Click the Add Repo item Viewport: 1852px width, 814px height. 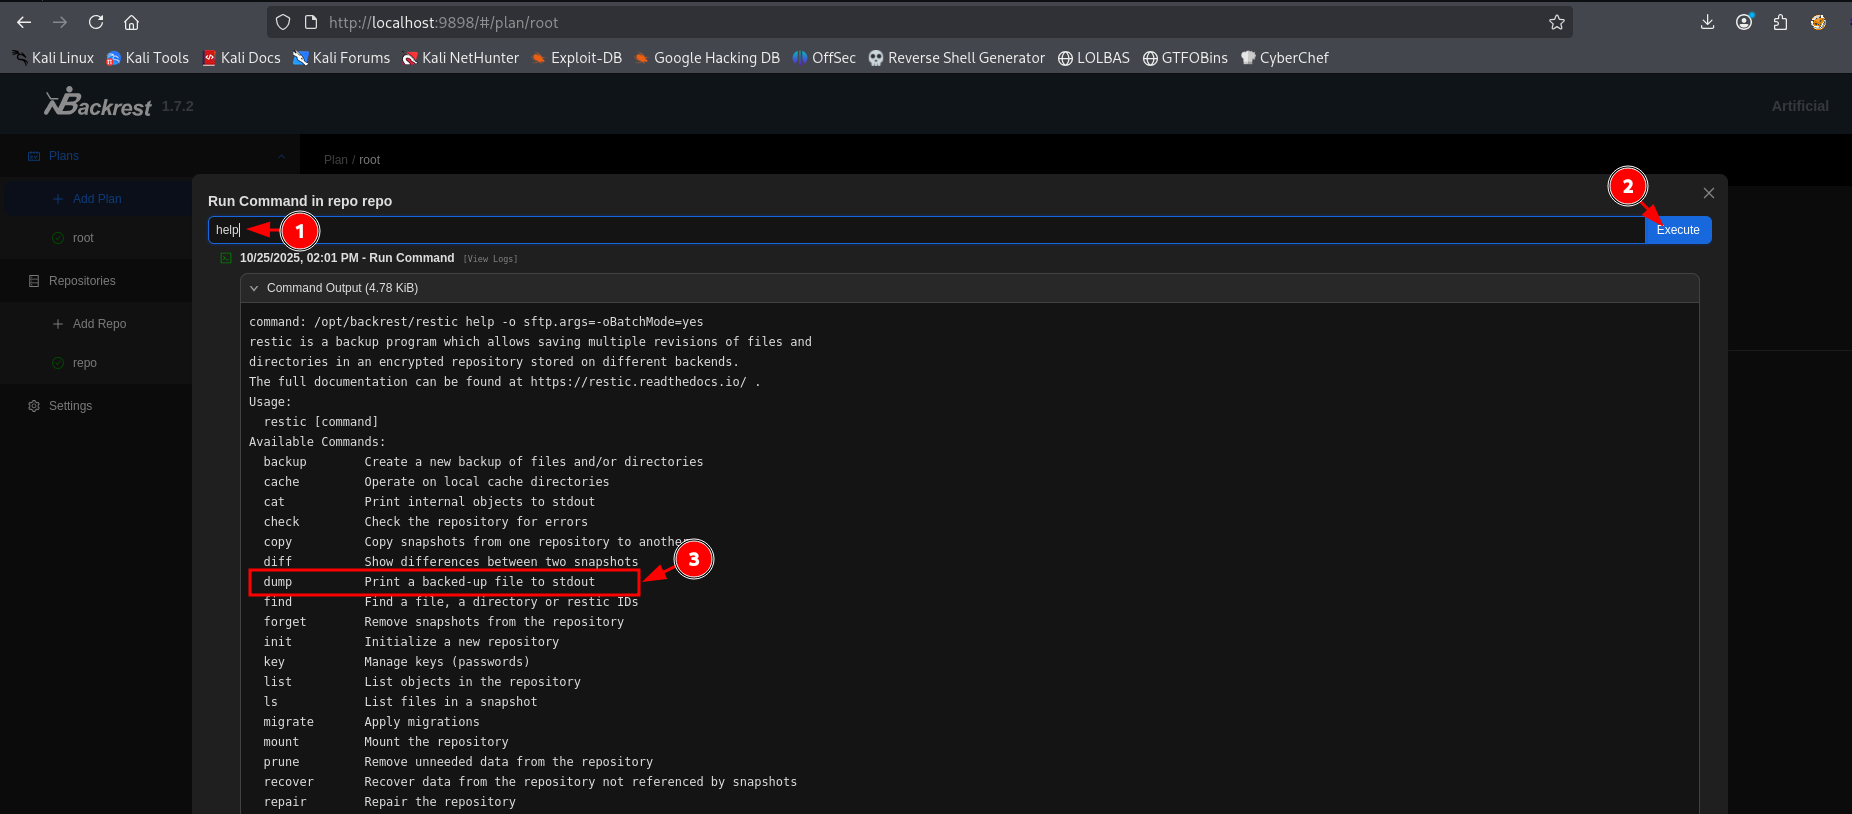99,324
